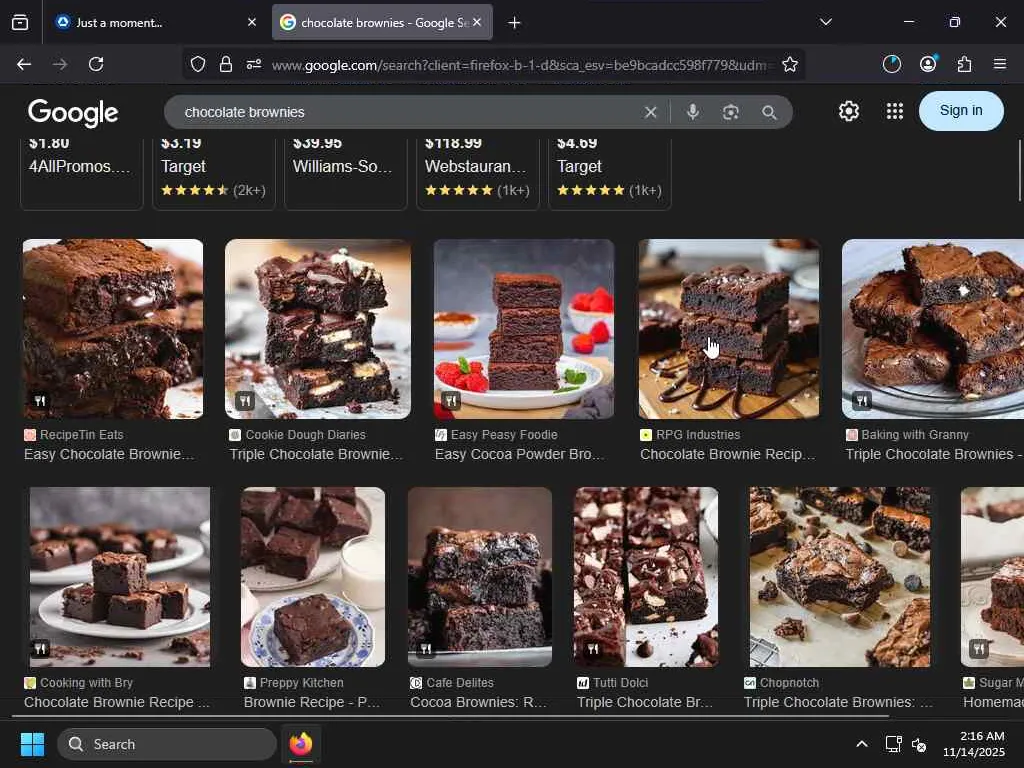Open the Cookie Dough Diaries brownie image
1024x768 pixels.
(318, 328)
